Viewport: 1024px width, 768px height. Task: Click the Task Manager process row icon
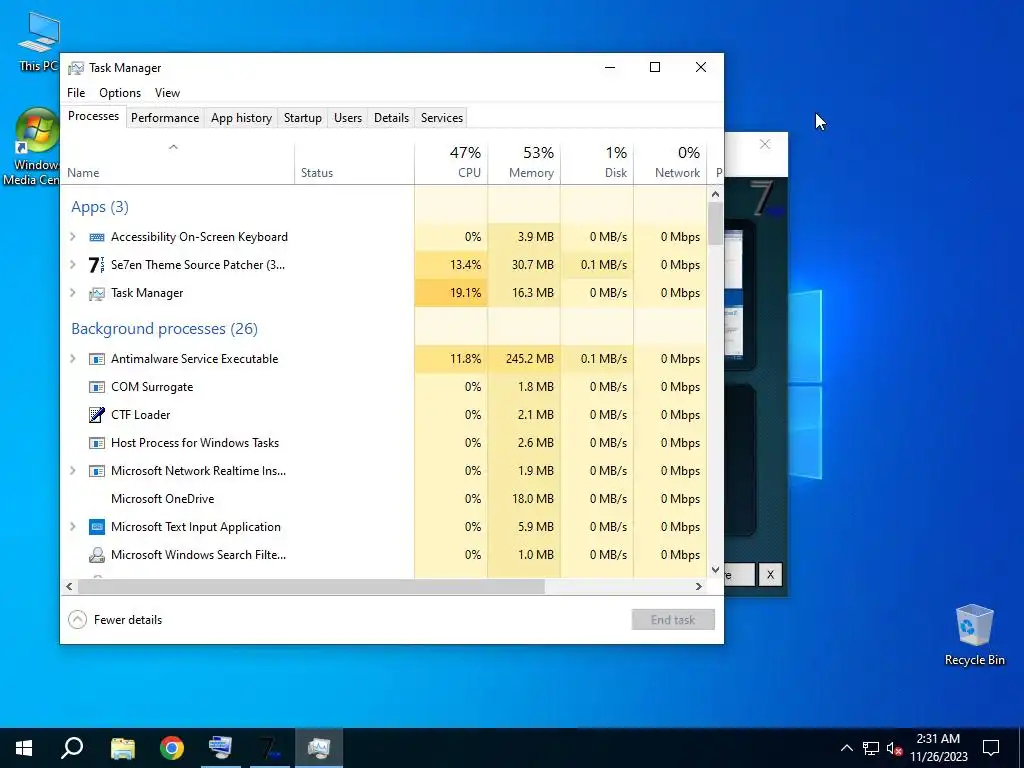click(97, 293)
